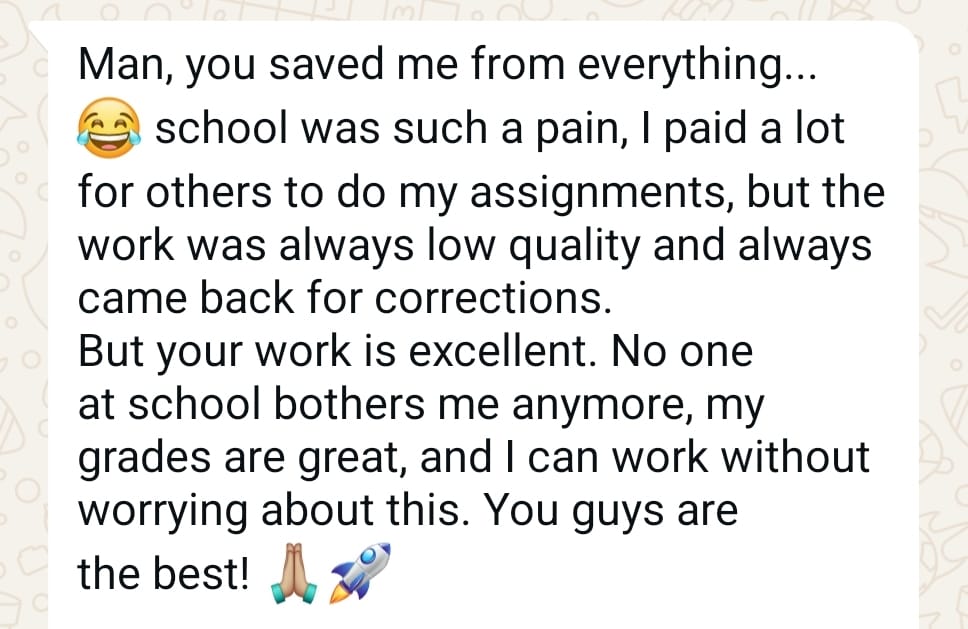The width and height of the screenshot is (968, 629).
Task: Click the word "corrections." in the message
Action: point(493,298)
